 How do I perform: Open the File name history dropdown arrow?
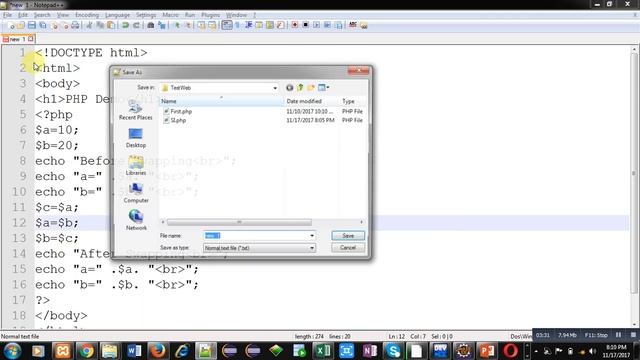(312, 236)
